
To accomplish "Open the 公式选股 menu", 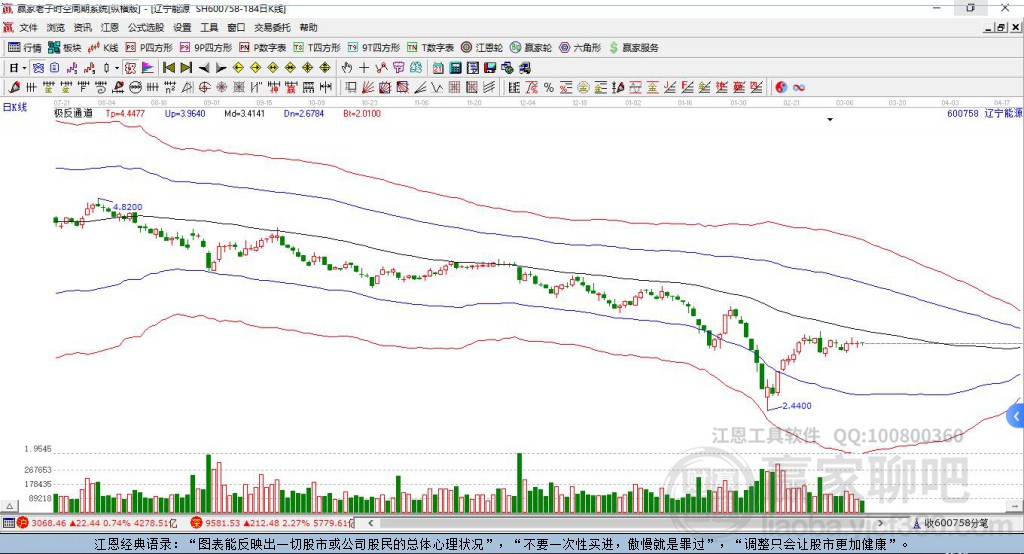I will (x=146, y=27).
